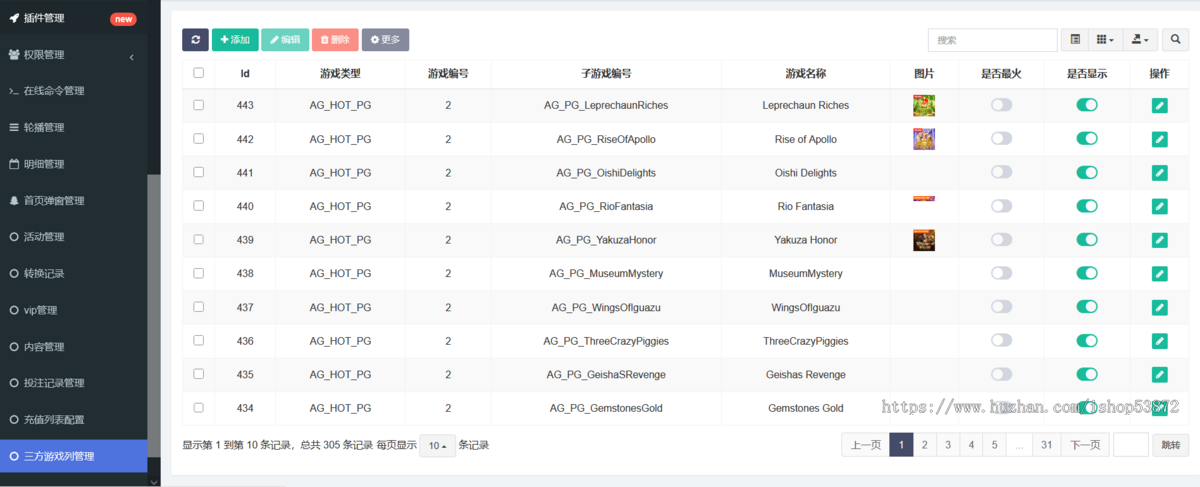Check the row 437 checkbox
Screen dimensions: 1200x487
point(198,307)
